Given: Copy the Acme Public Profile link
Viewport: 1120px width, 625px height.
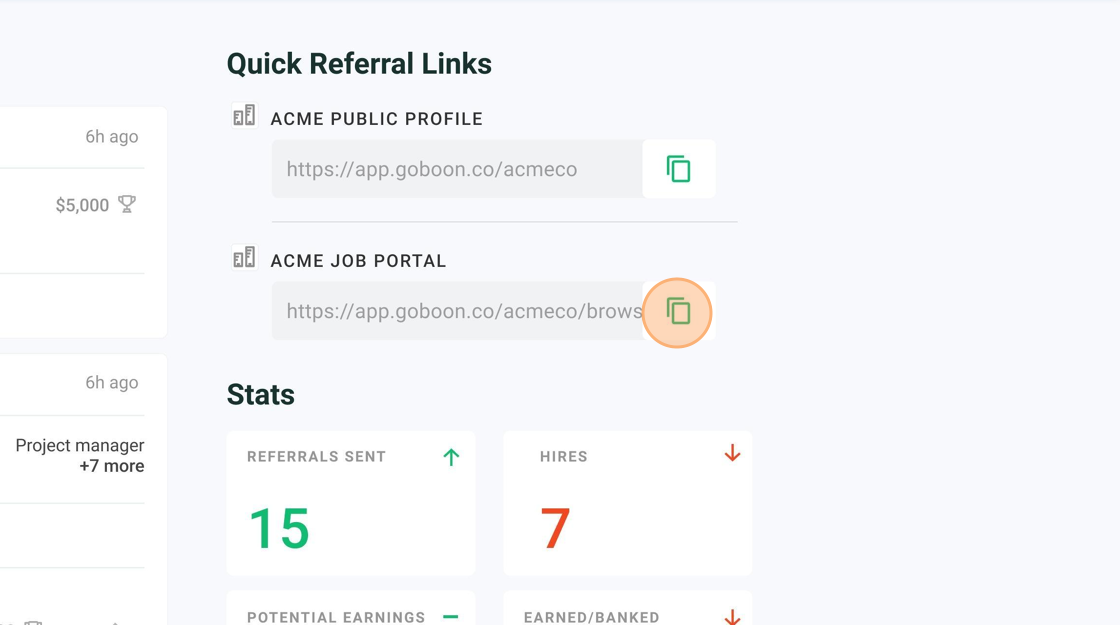Looking at the screenshot, I should click(678, 169).
